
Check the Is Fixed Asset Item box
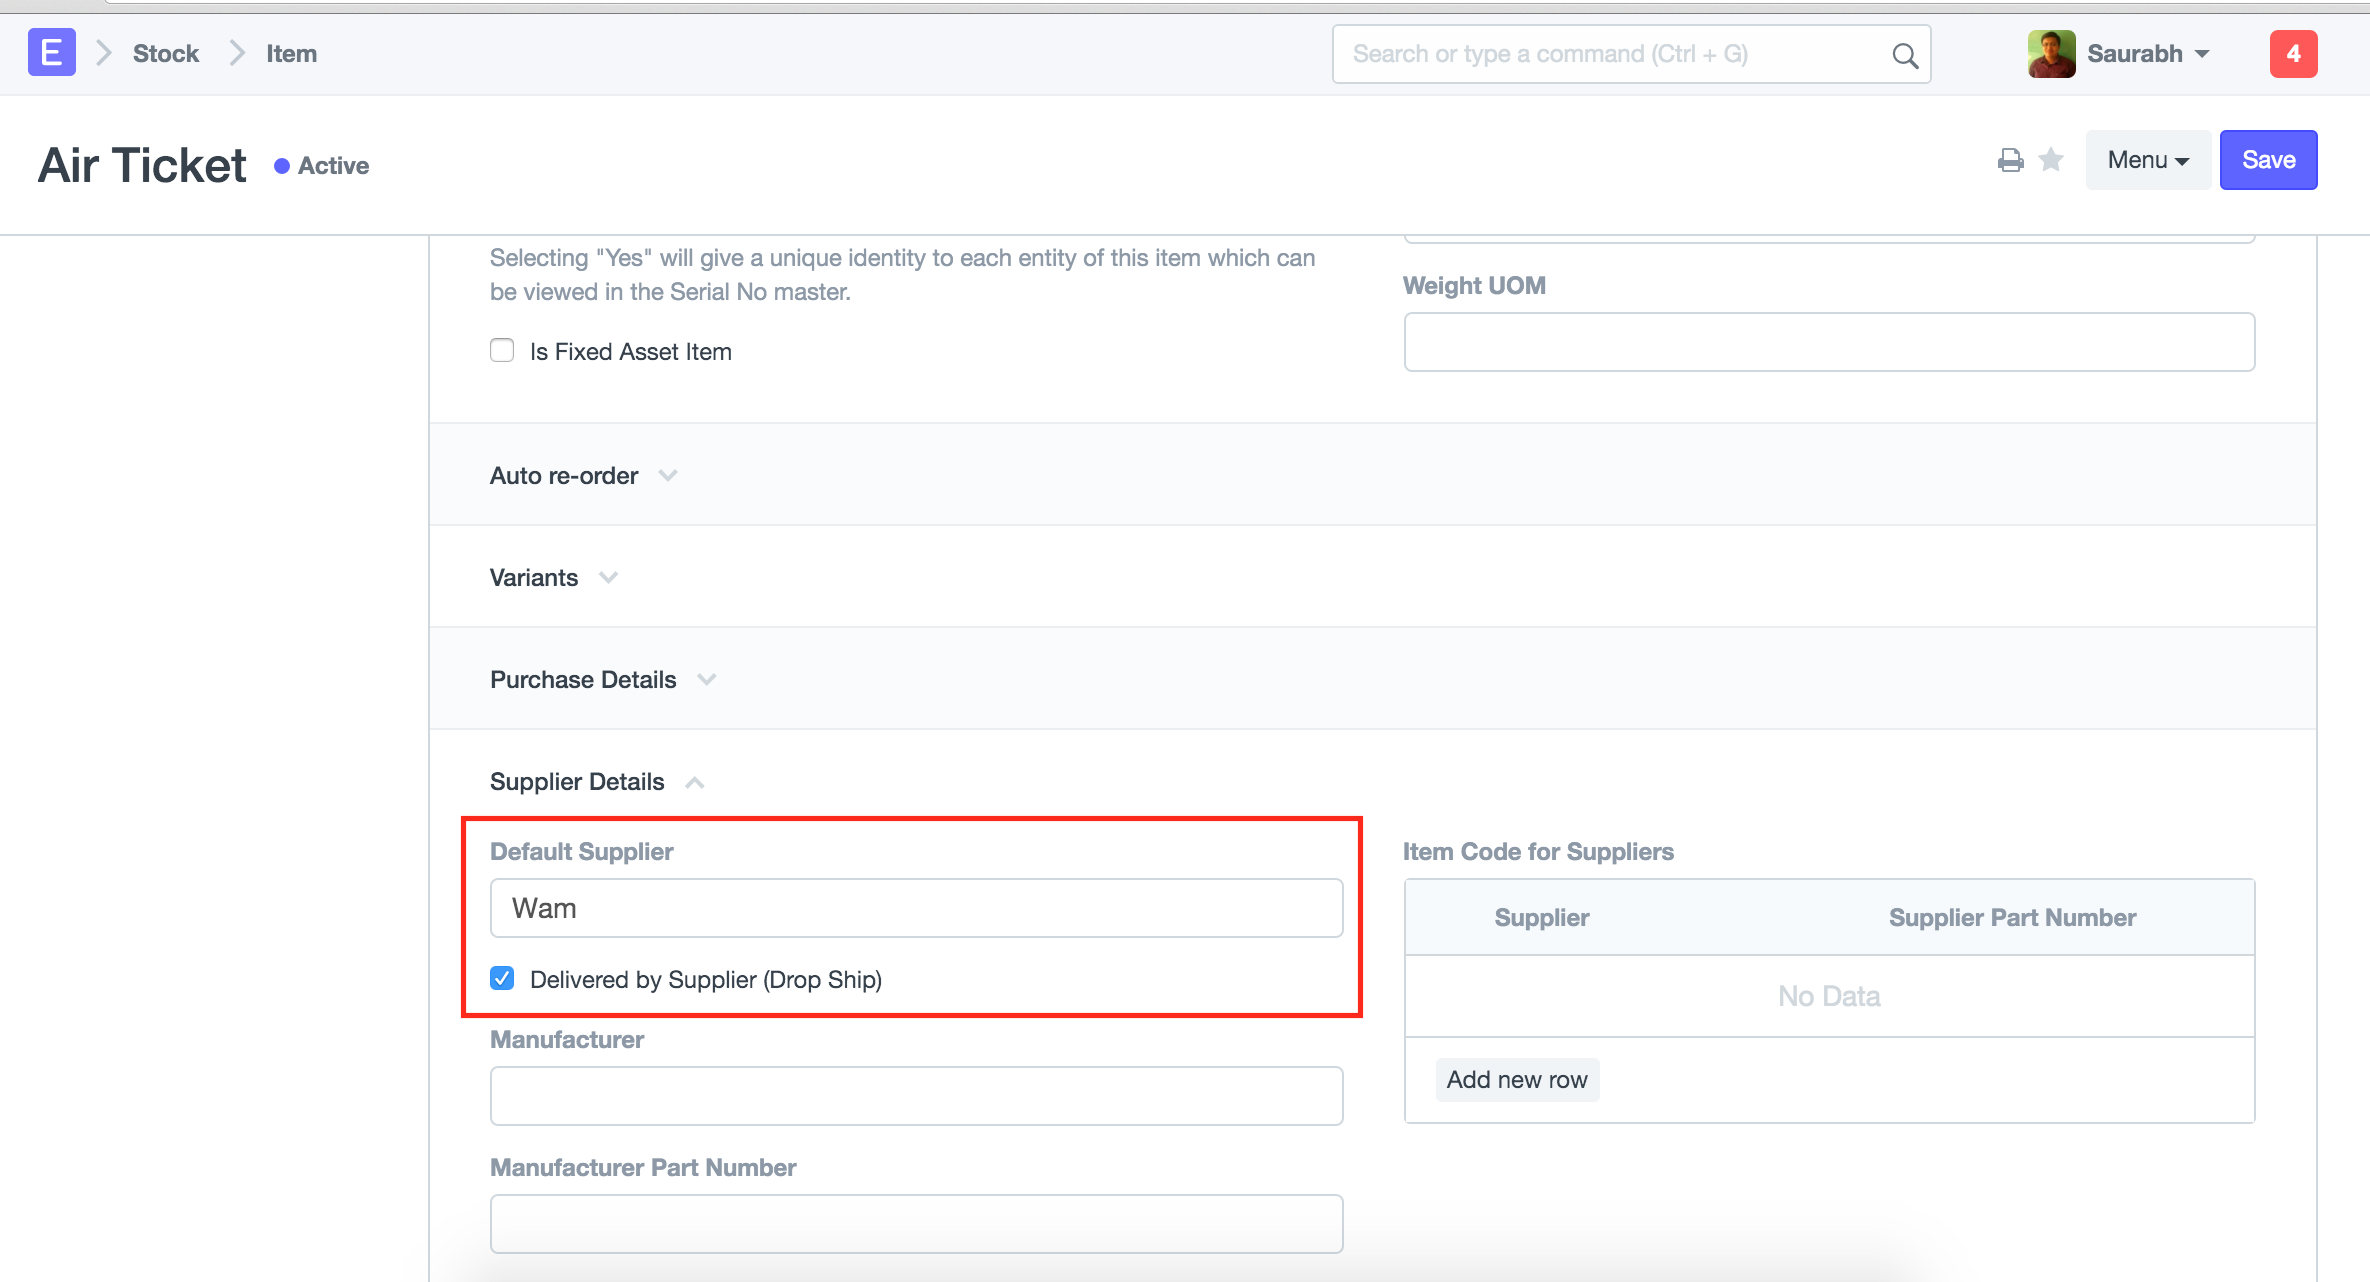(x=502, y=350)
